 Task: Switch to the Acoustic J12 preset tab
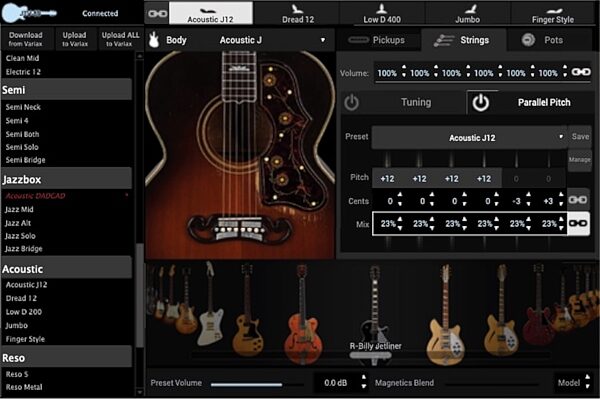[x=210, y=13]
